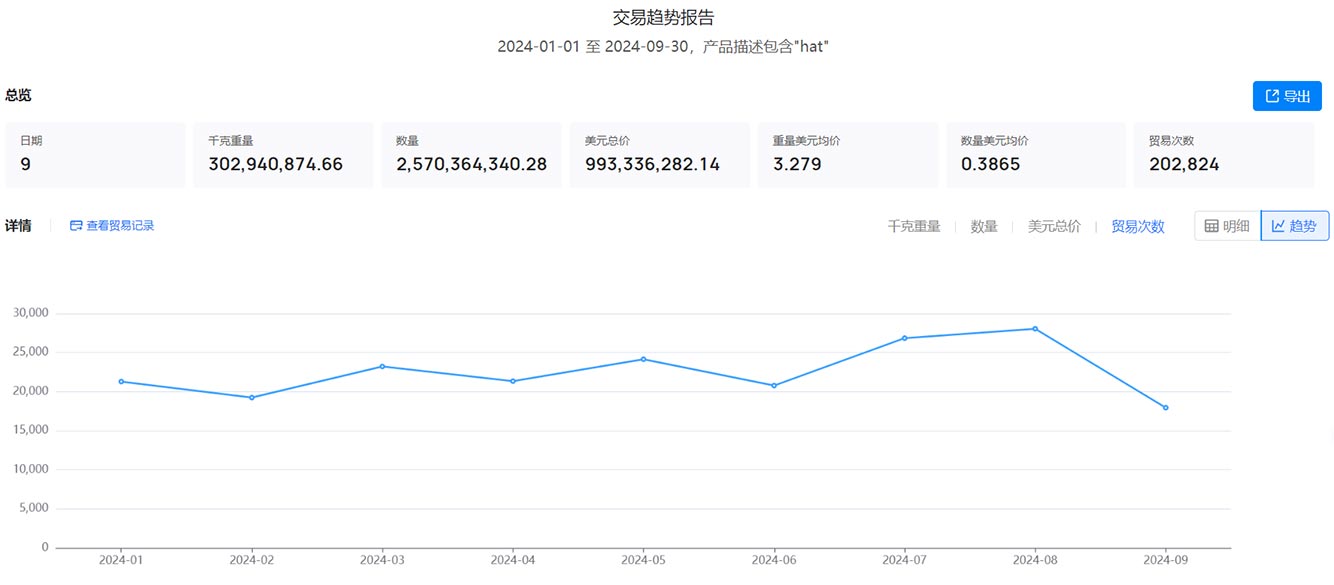Screen dimensions: 1334x585
Task: Click the 交易趋势报告 title
Action: (664, 17)
